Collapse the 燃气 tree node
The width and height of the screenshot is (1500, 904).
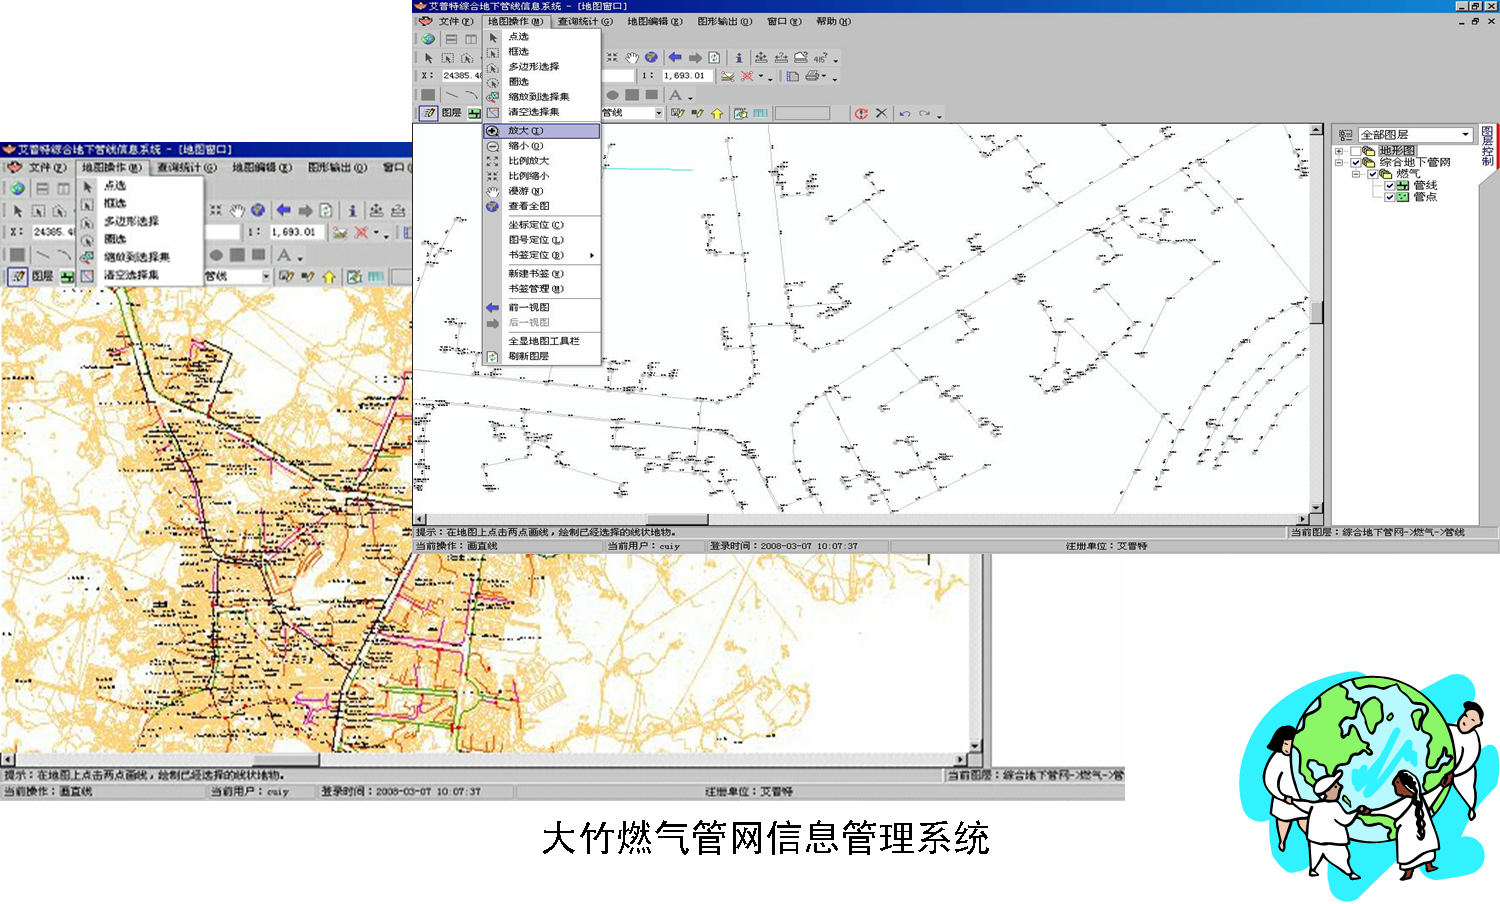[1356, 174]
